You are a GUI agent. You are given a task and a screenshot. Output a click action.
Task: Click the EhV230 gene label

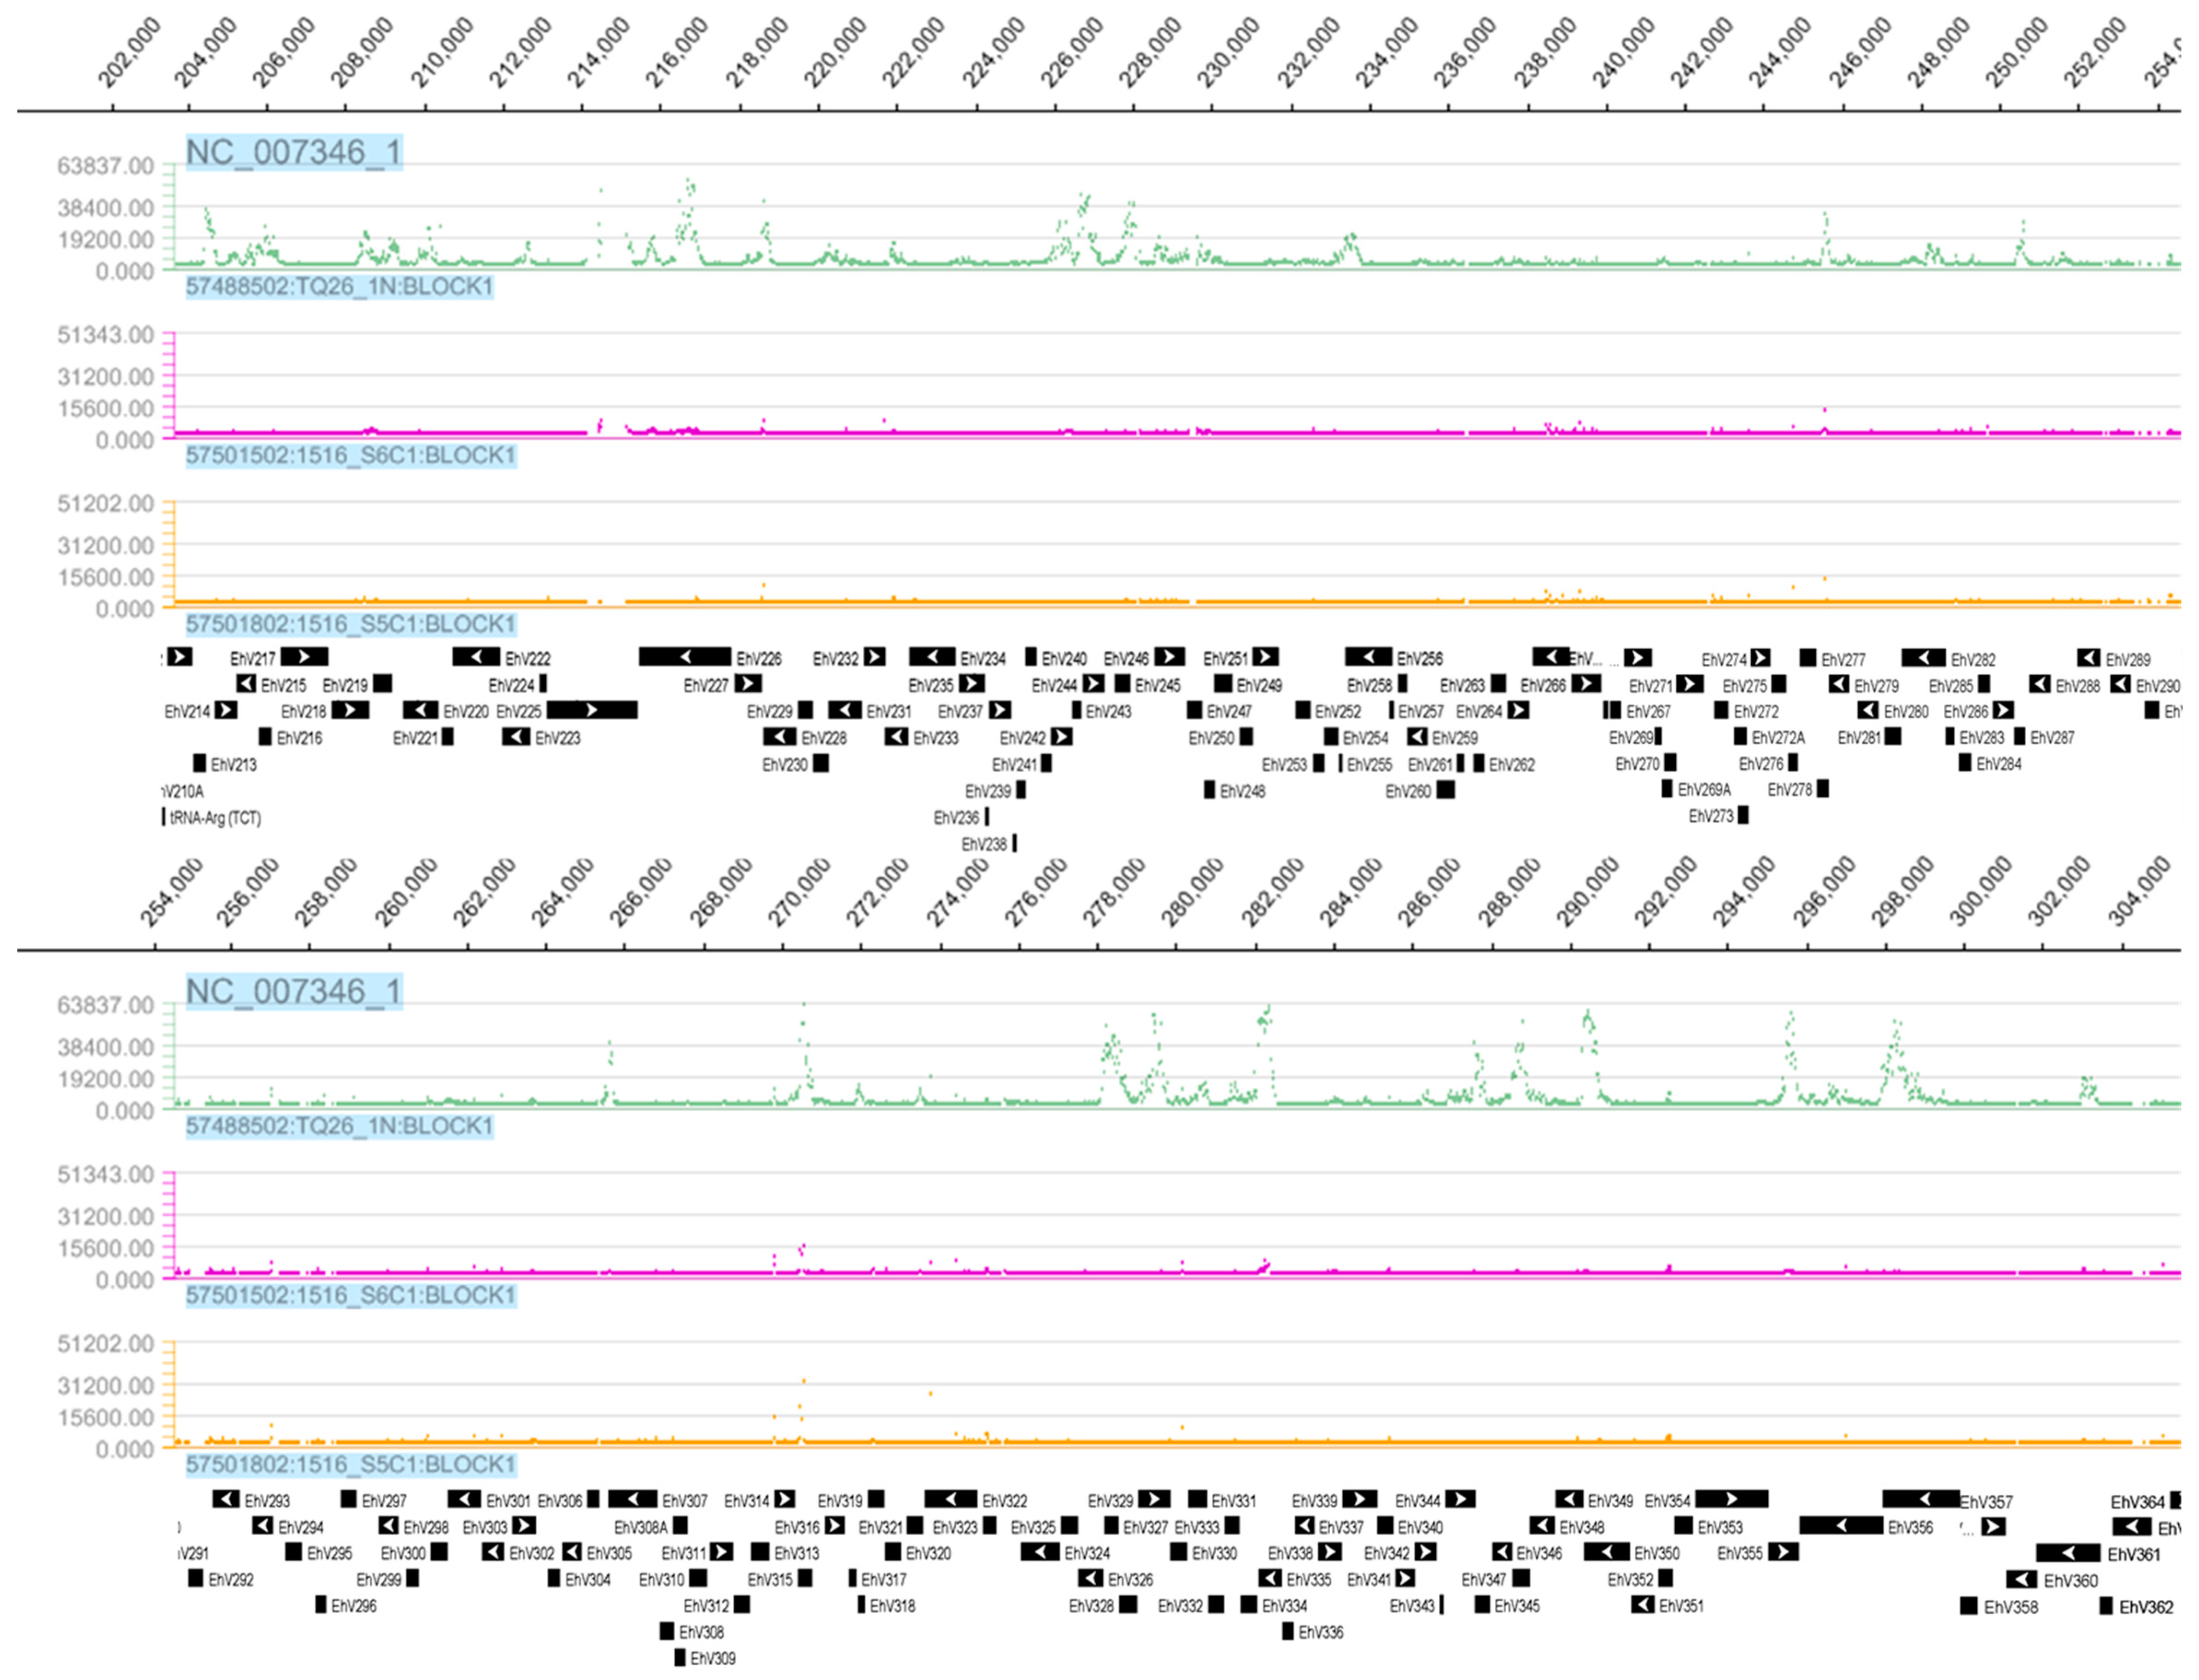785,765
